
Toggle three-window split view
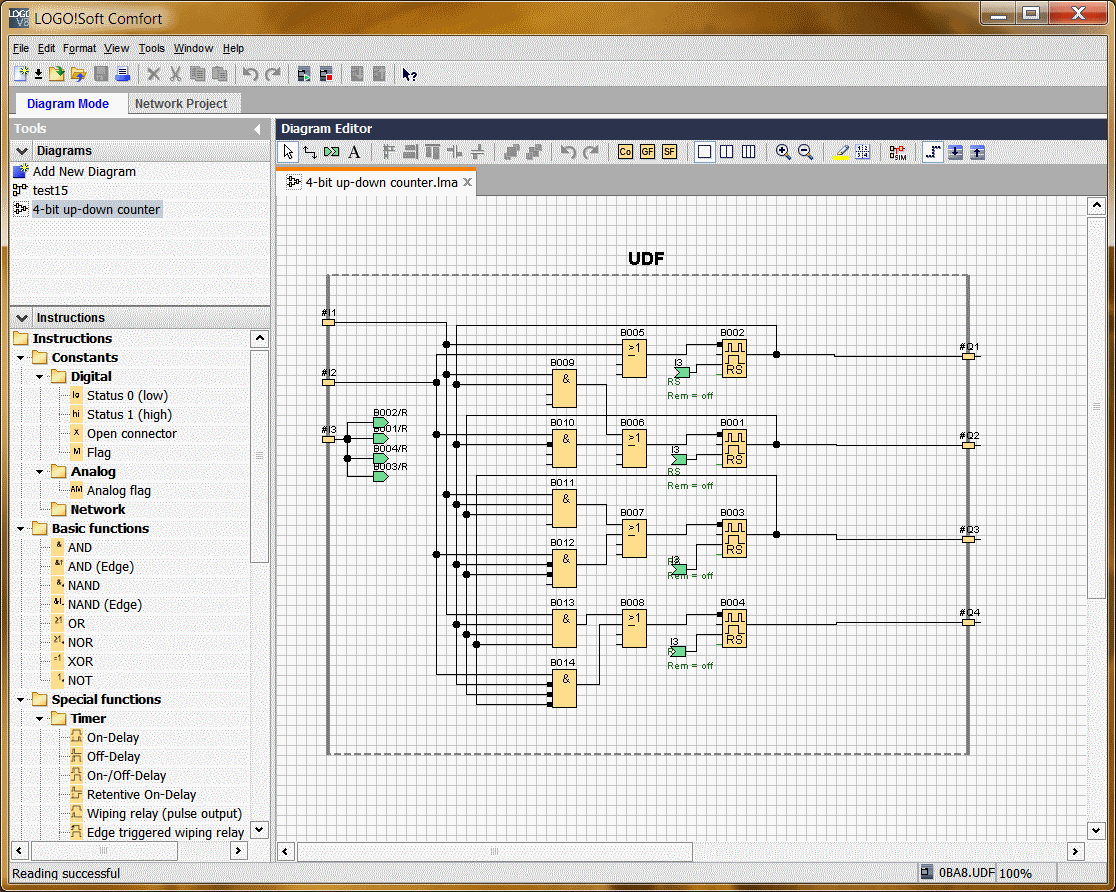748,152
